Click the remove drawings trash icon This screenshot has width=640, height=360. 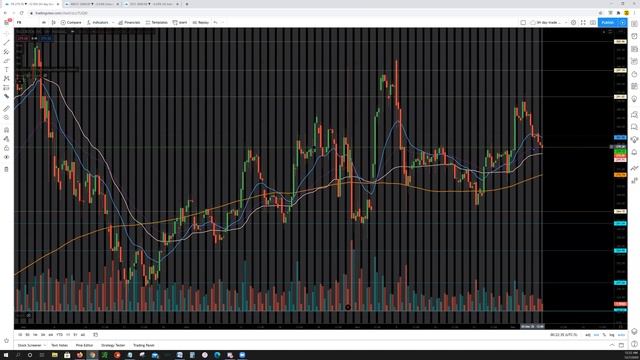pos(6,169)
